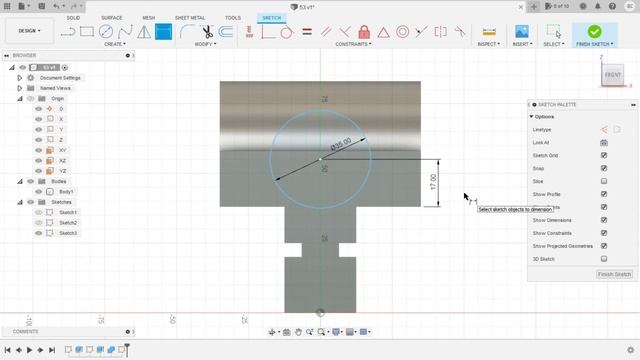Select the Spline sketch tool

point(125,32)
